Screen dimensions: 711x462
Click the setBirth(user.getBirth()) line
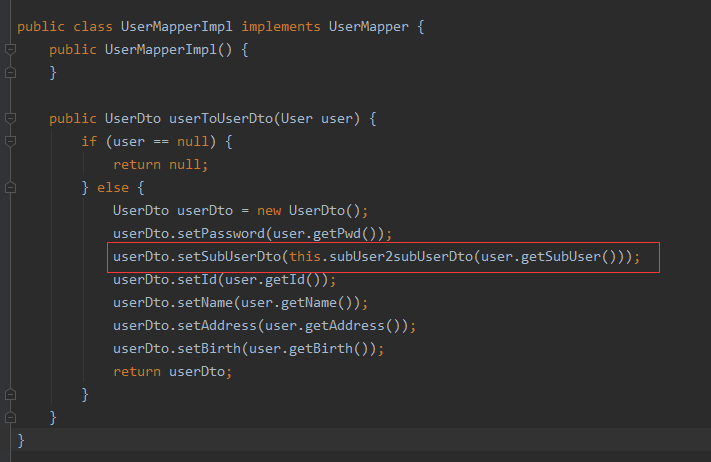[248, 349]
